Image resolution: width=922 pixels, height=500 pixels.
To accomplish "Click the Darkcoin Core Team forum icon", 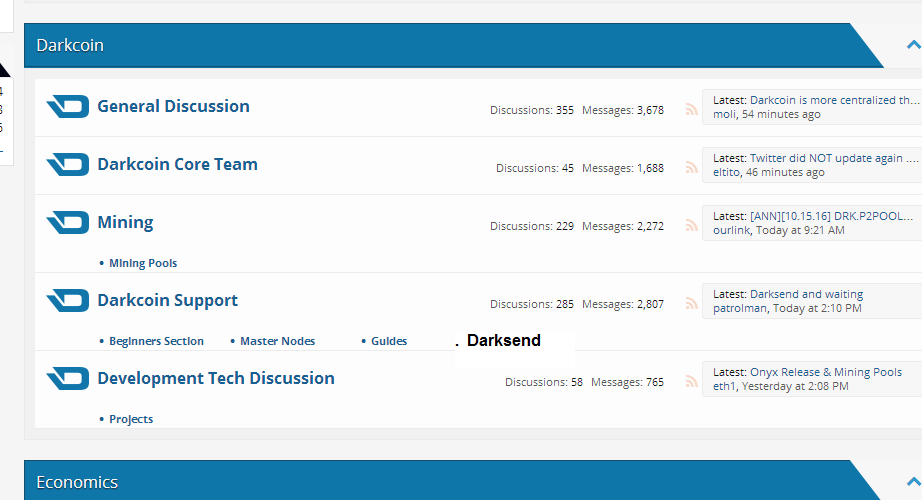I will [68, 165].
